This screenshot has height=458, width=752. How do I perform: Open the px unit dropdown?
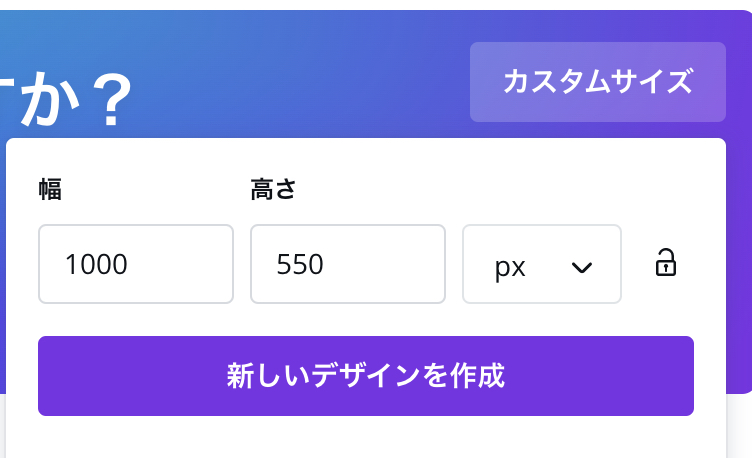point(541,264)
